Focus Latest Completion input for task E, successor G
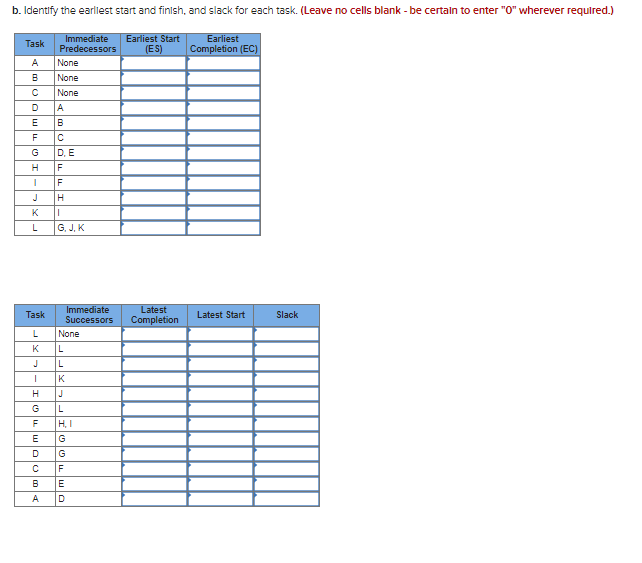642x563 pixels. [154, 439]
